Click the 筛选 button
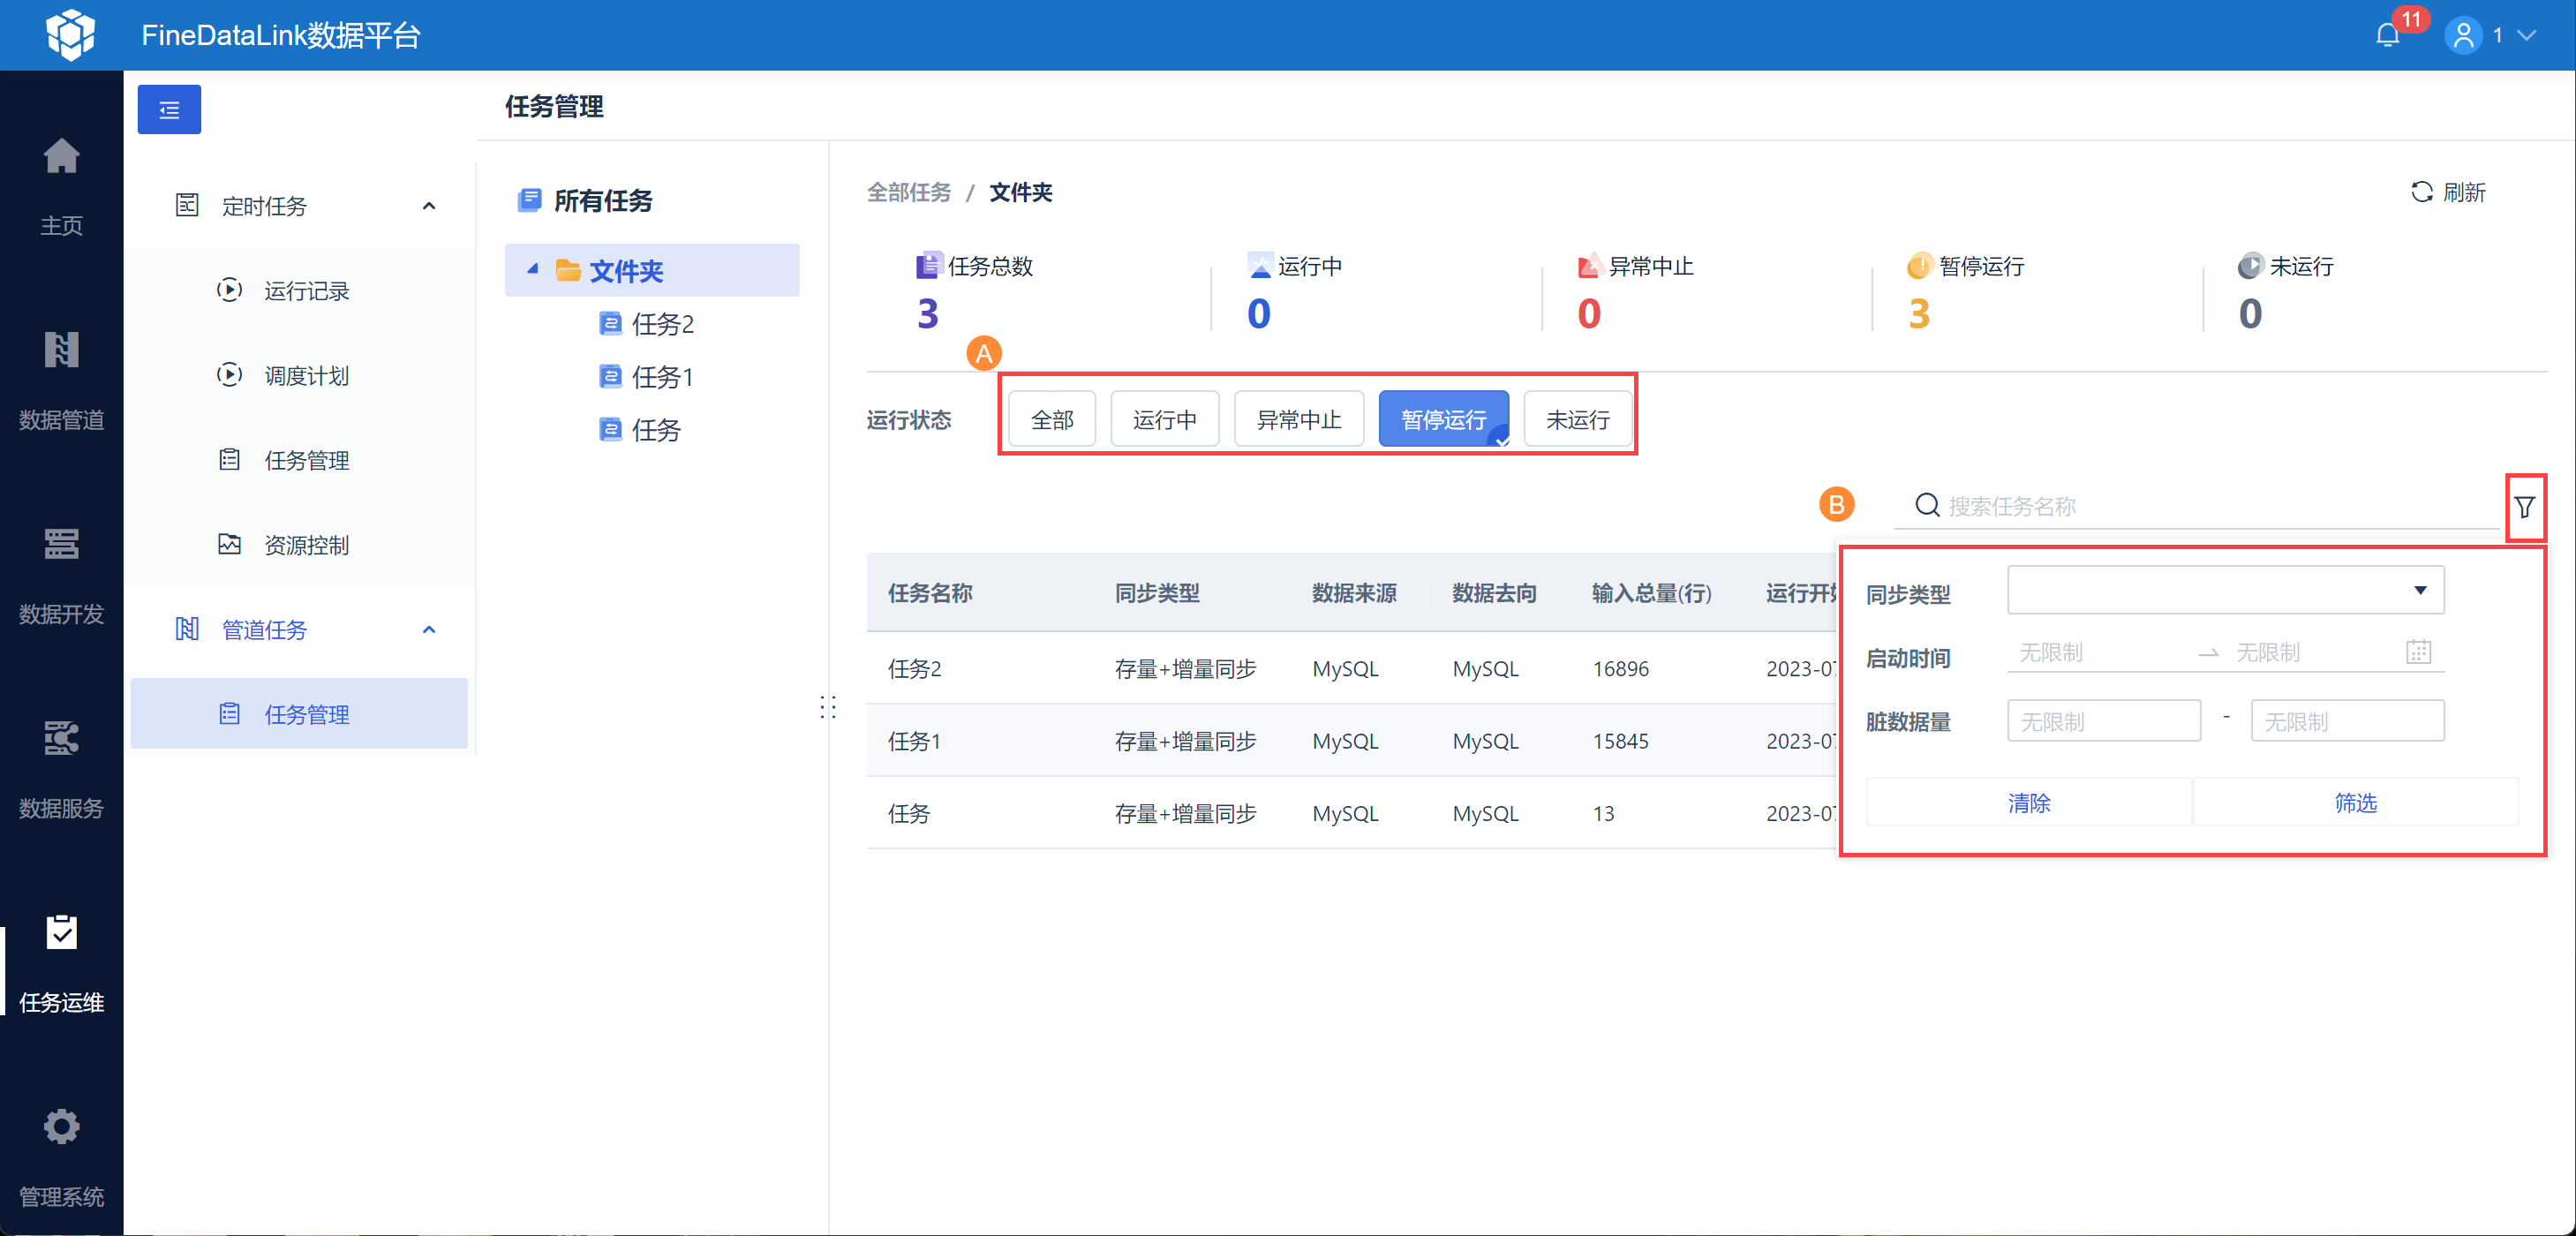Image resolution: width=2576 pixels, height=1236 pixels. (x=2355, y=802)
